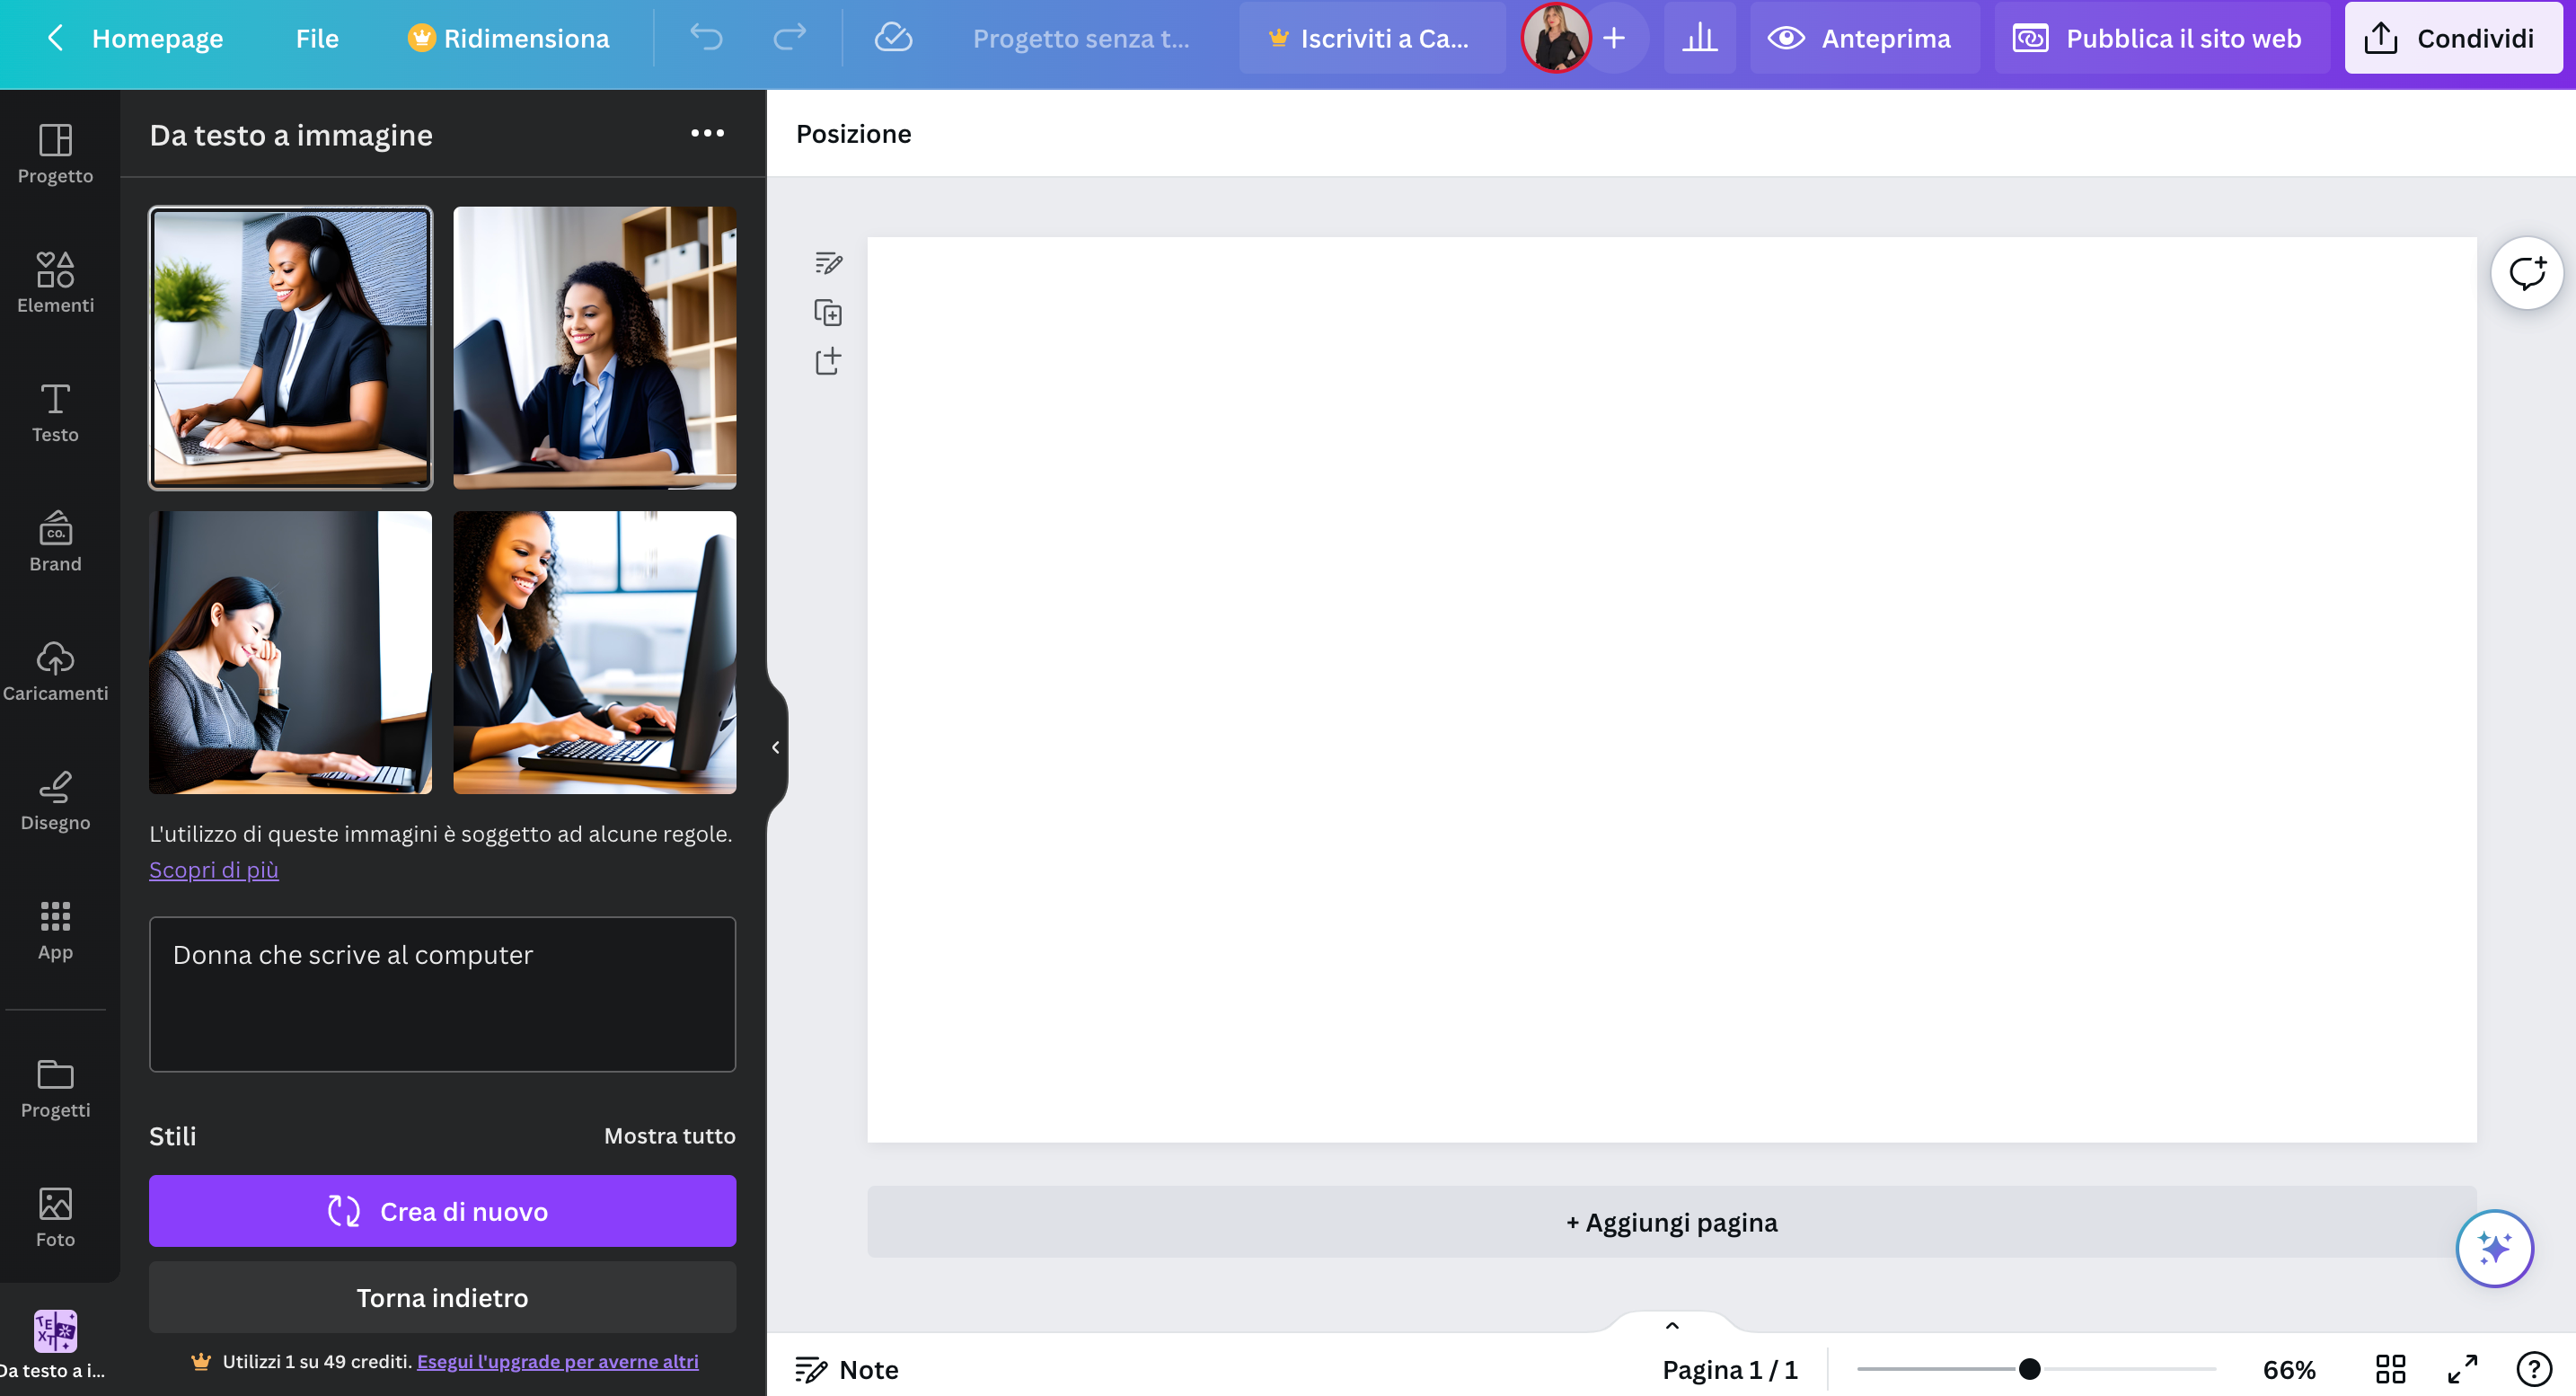Click + Aggiungi pagina button
The height and width of the screenshot is (1396, 2576).
1671,1221
